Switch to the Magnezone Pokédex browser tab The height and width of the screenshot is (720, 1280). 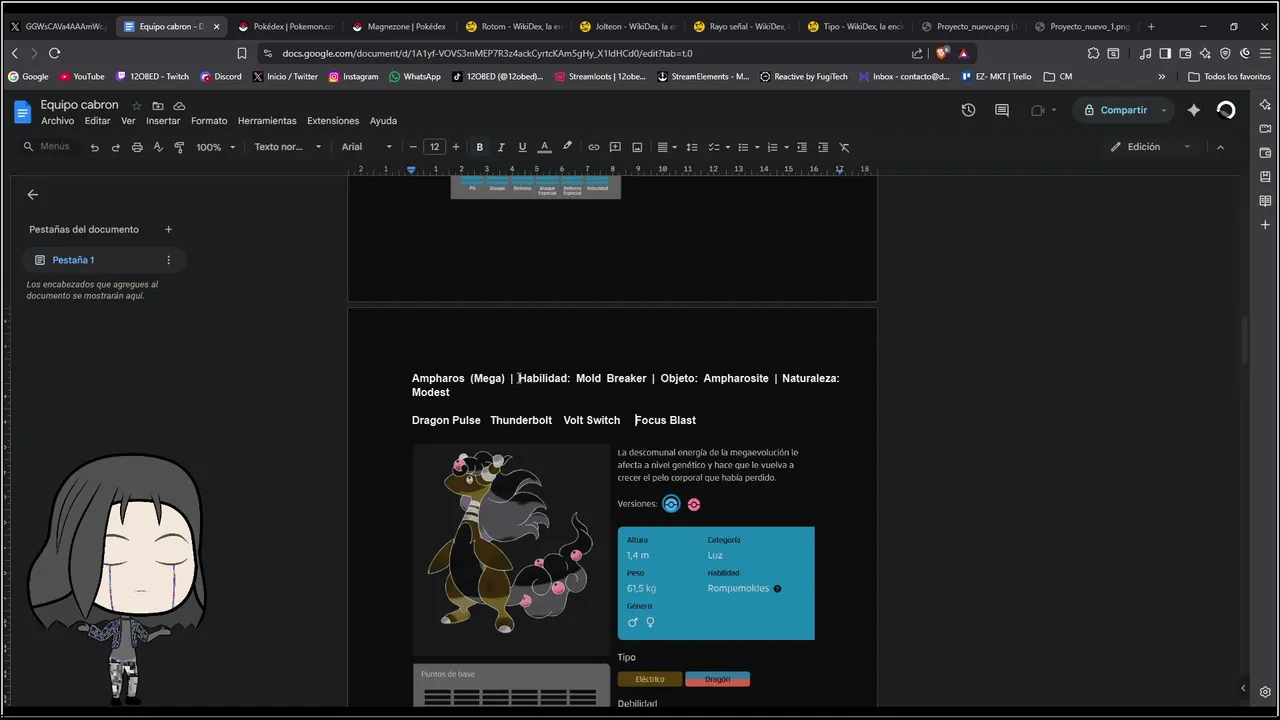399,27
